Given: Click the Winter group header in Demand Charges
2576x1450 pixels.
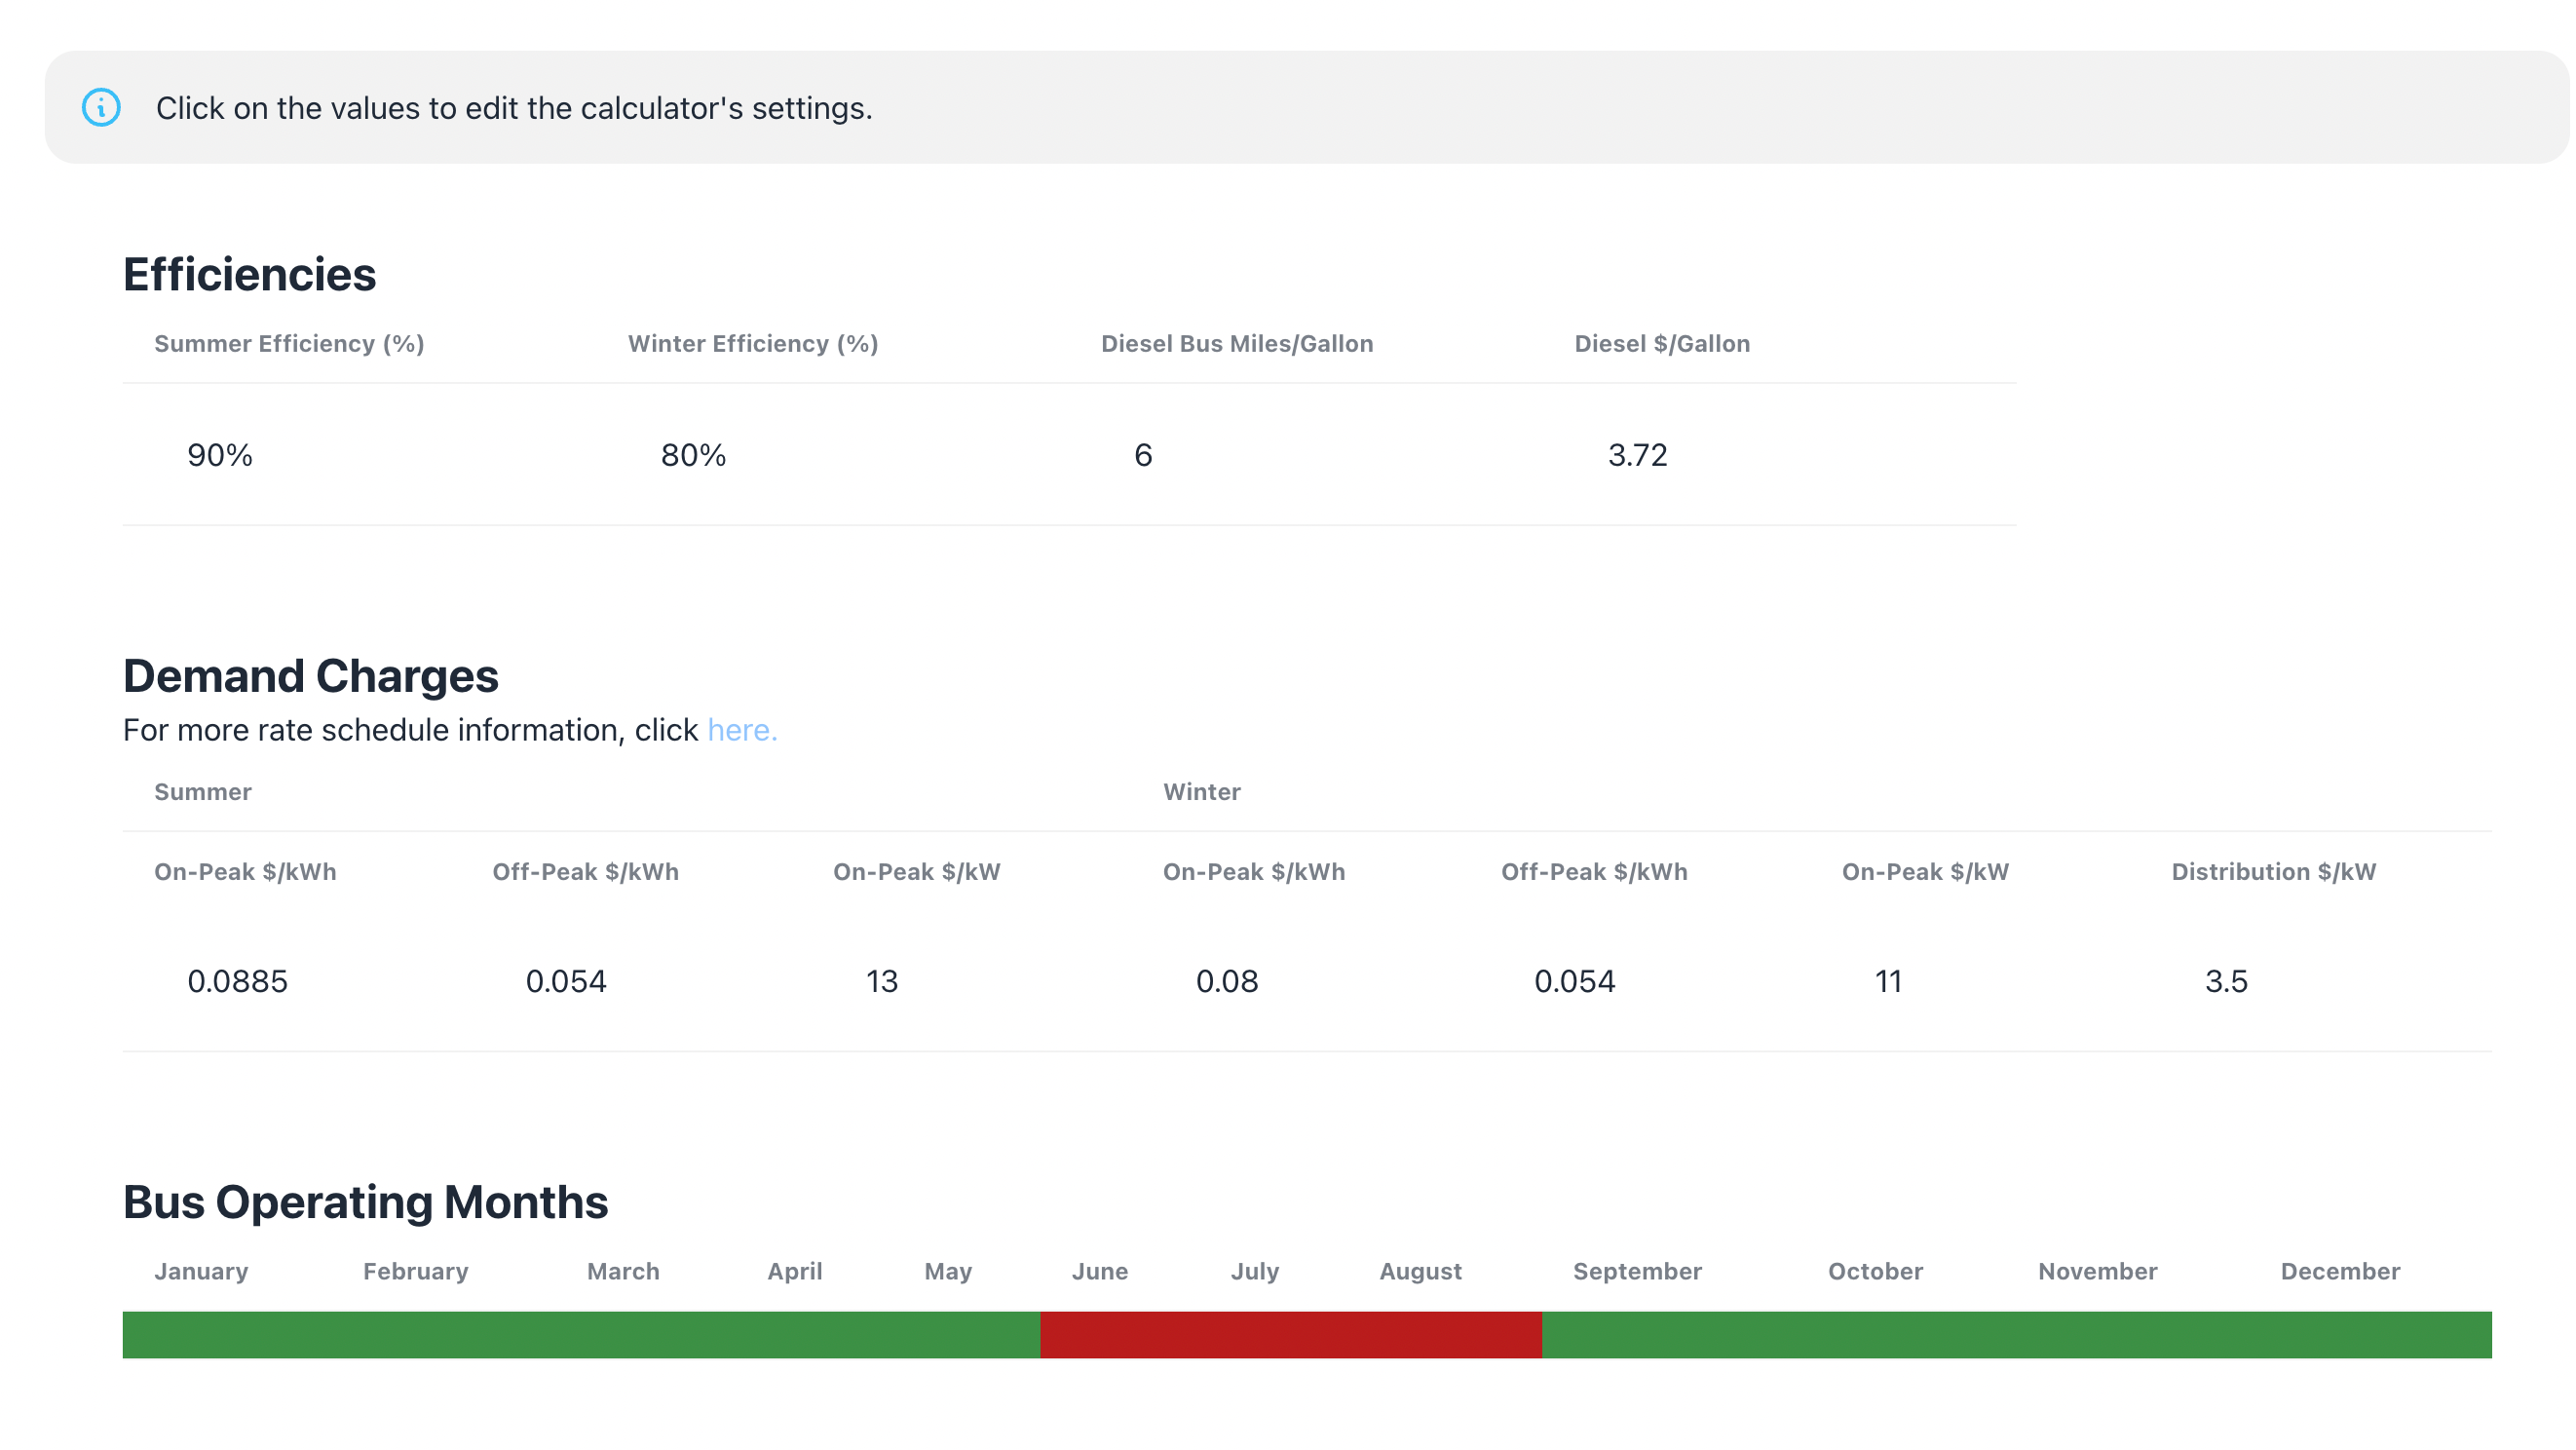Looking at the screenshot, I should point(1201,792).
